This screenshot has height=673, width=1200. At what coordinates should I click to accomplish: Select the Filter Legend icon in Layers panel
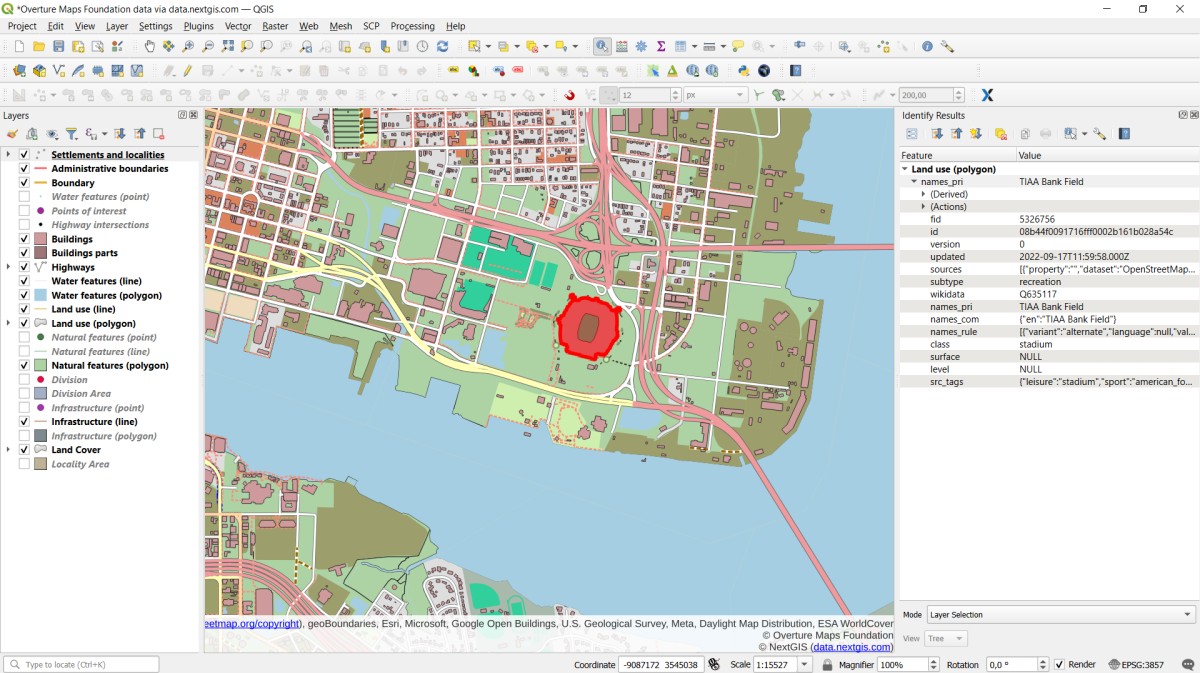[x=72, y=133]
